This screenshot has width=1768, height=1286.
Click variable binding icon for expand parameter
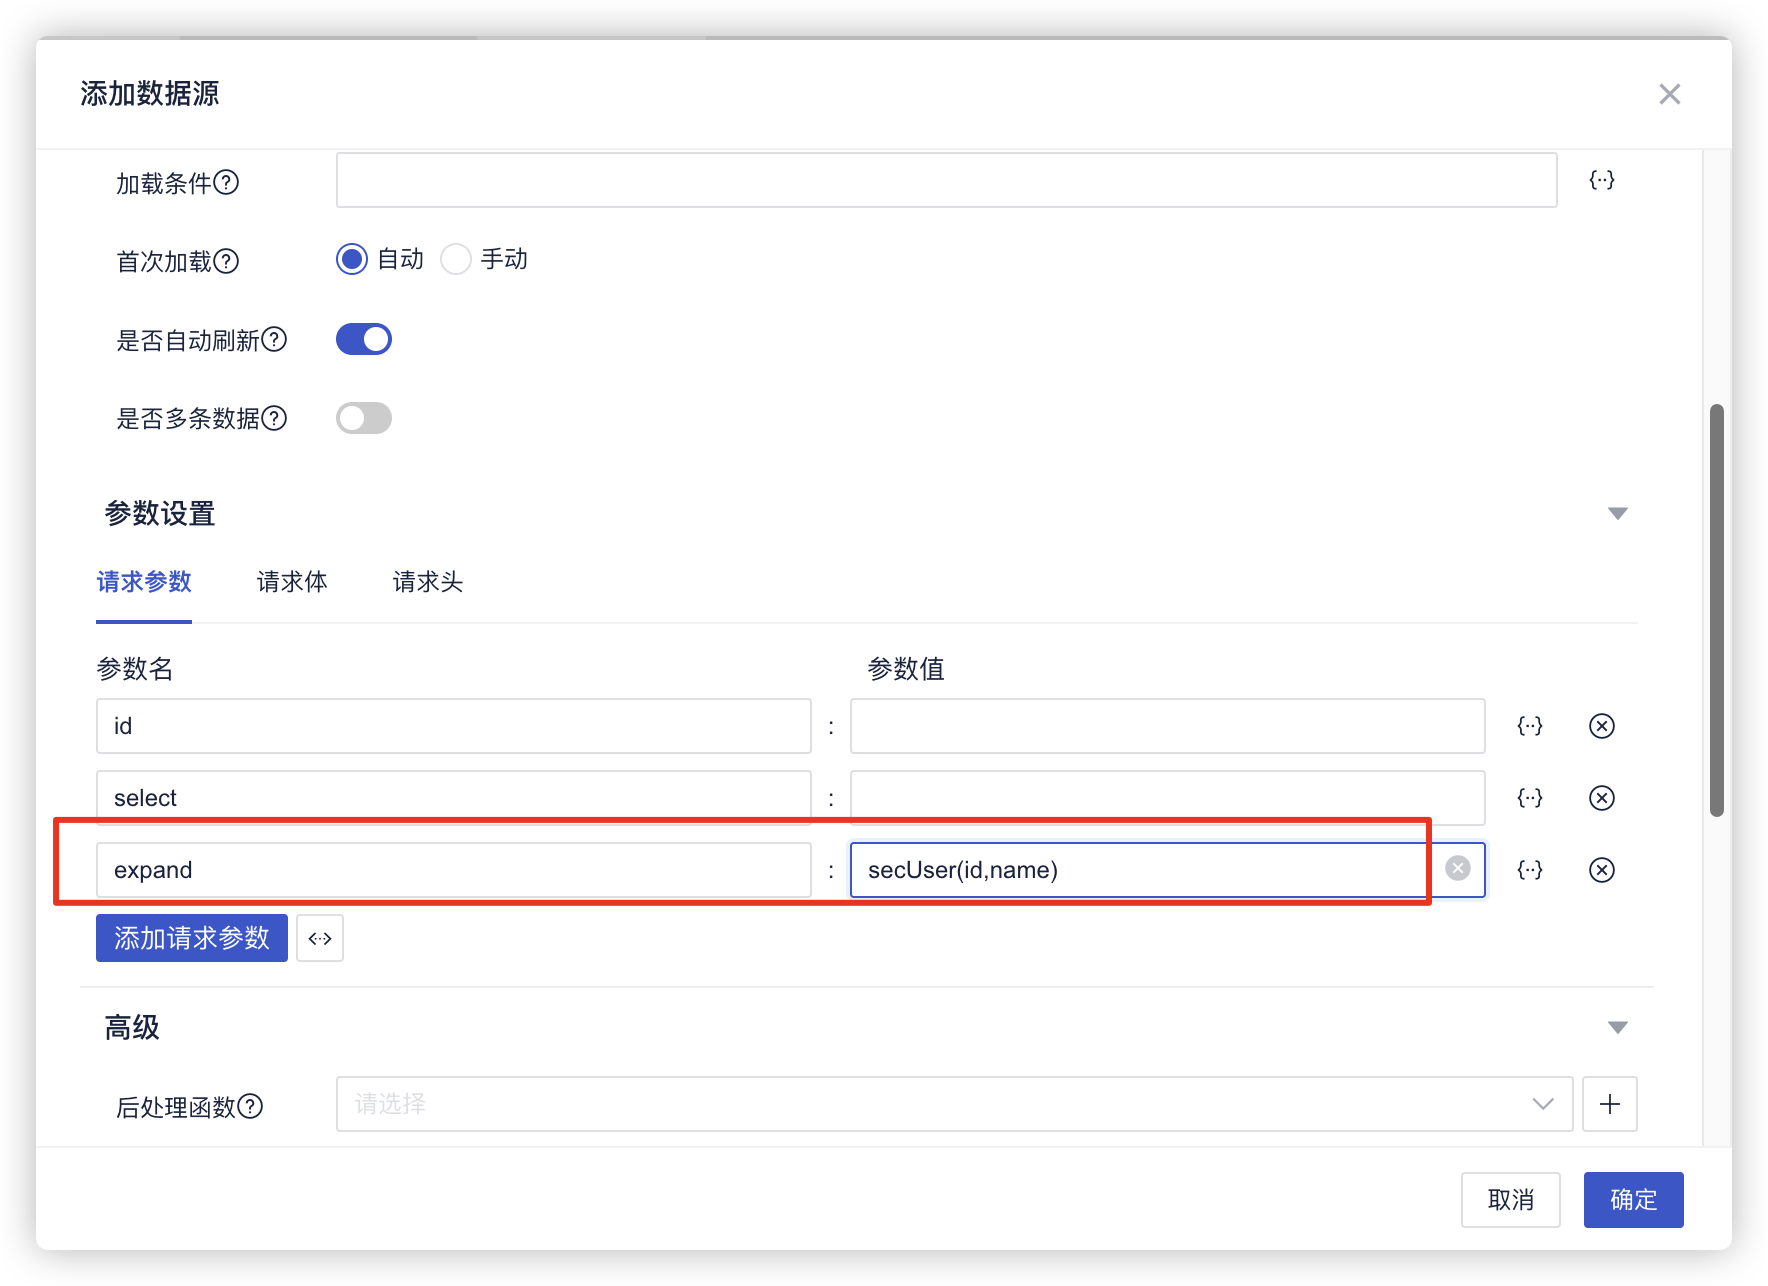[x=1529, y=870]
